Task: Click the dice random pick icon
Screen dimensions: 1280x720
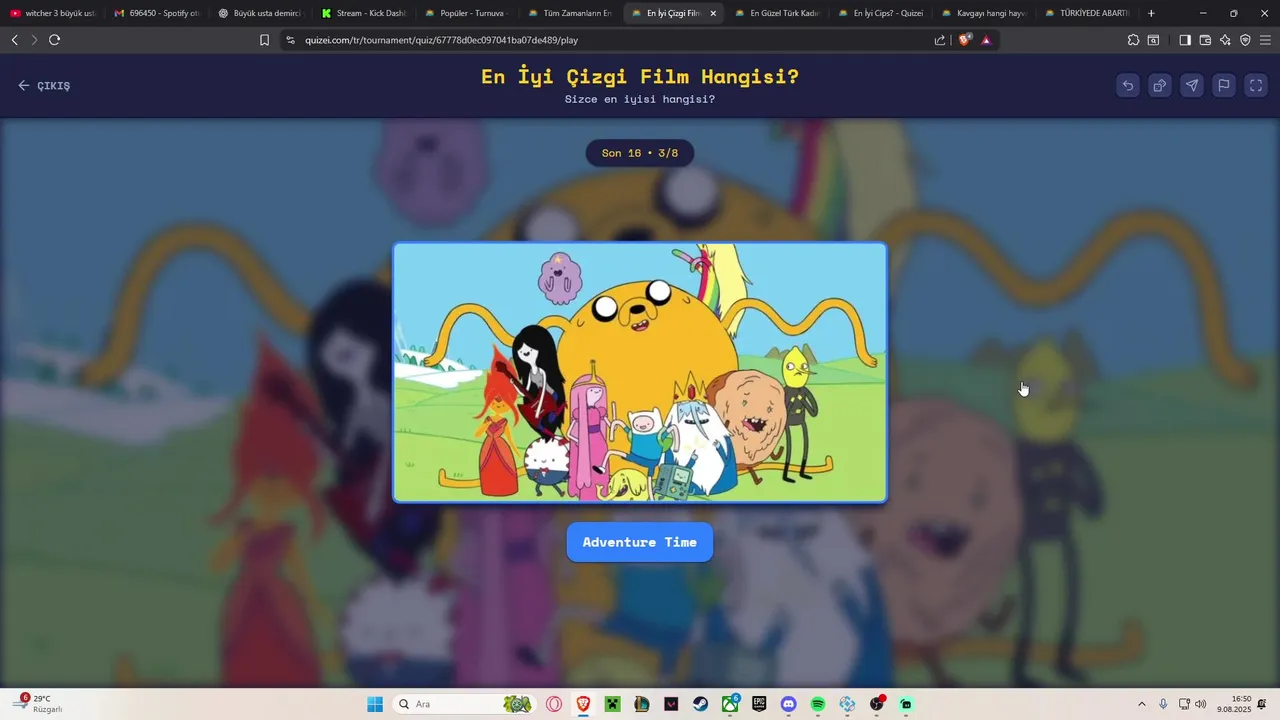Action: [1160, 85]
